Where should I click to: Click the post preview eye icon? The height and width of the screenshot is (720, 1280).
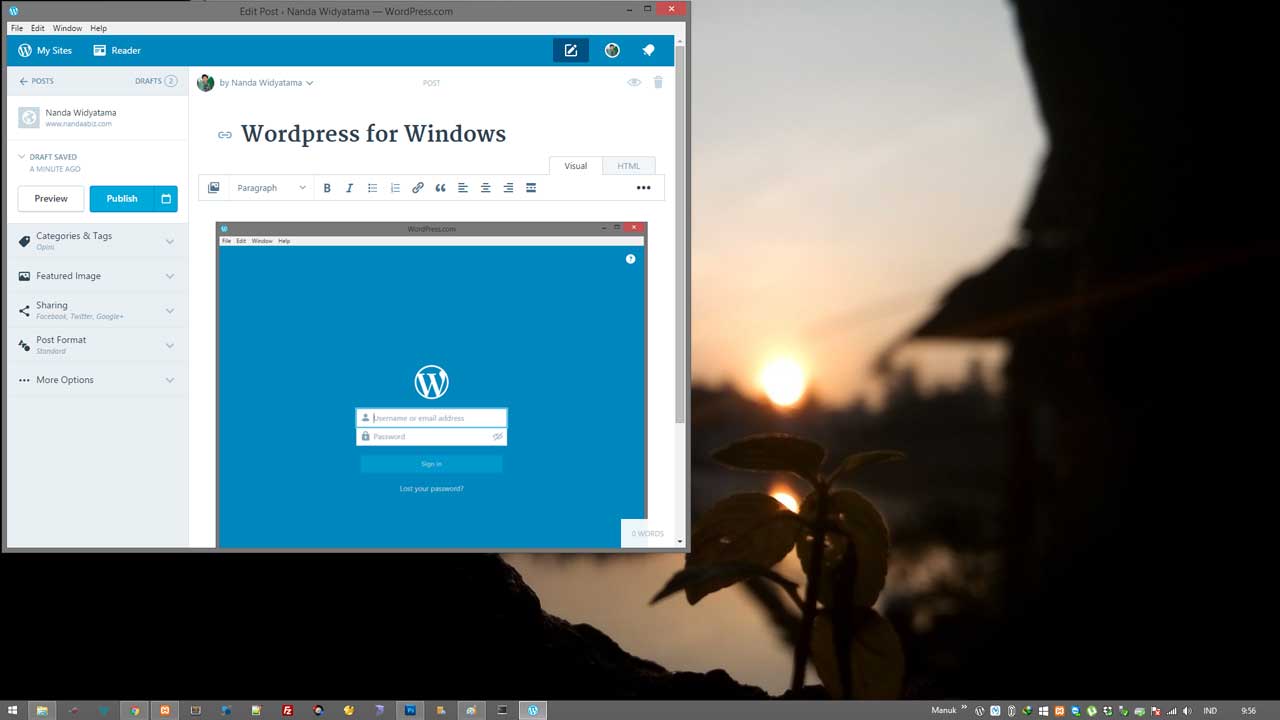pyautogui.click(x=634, y=82)
